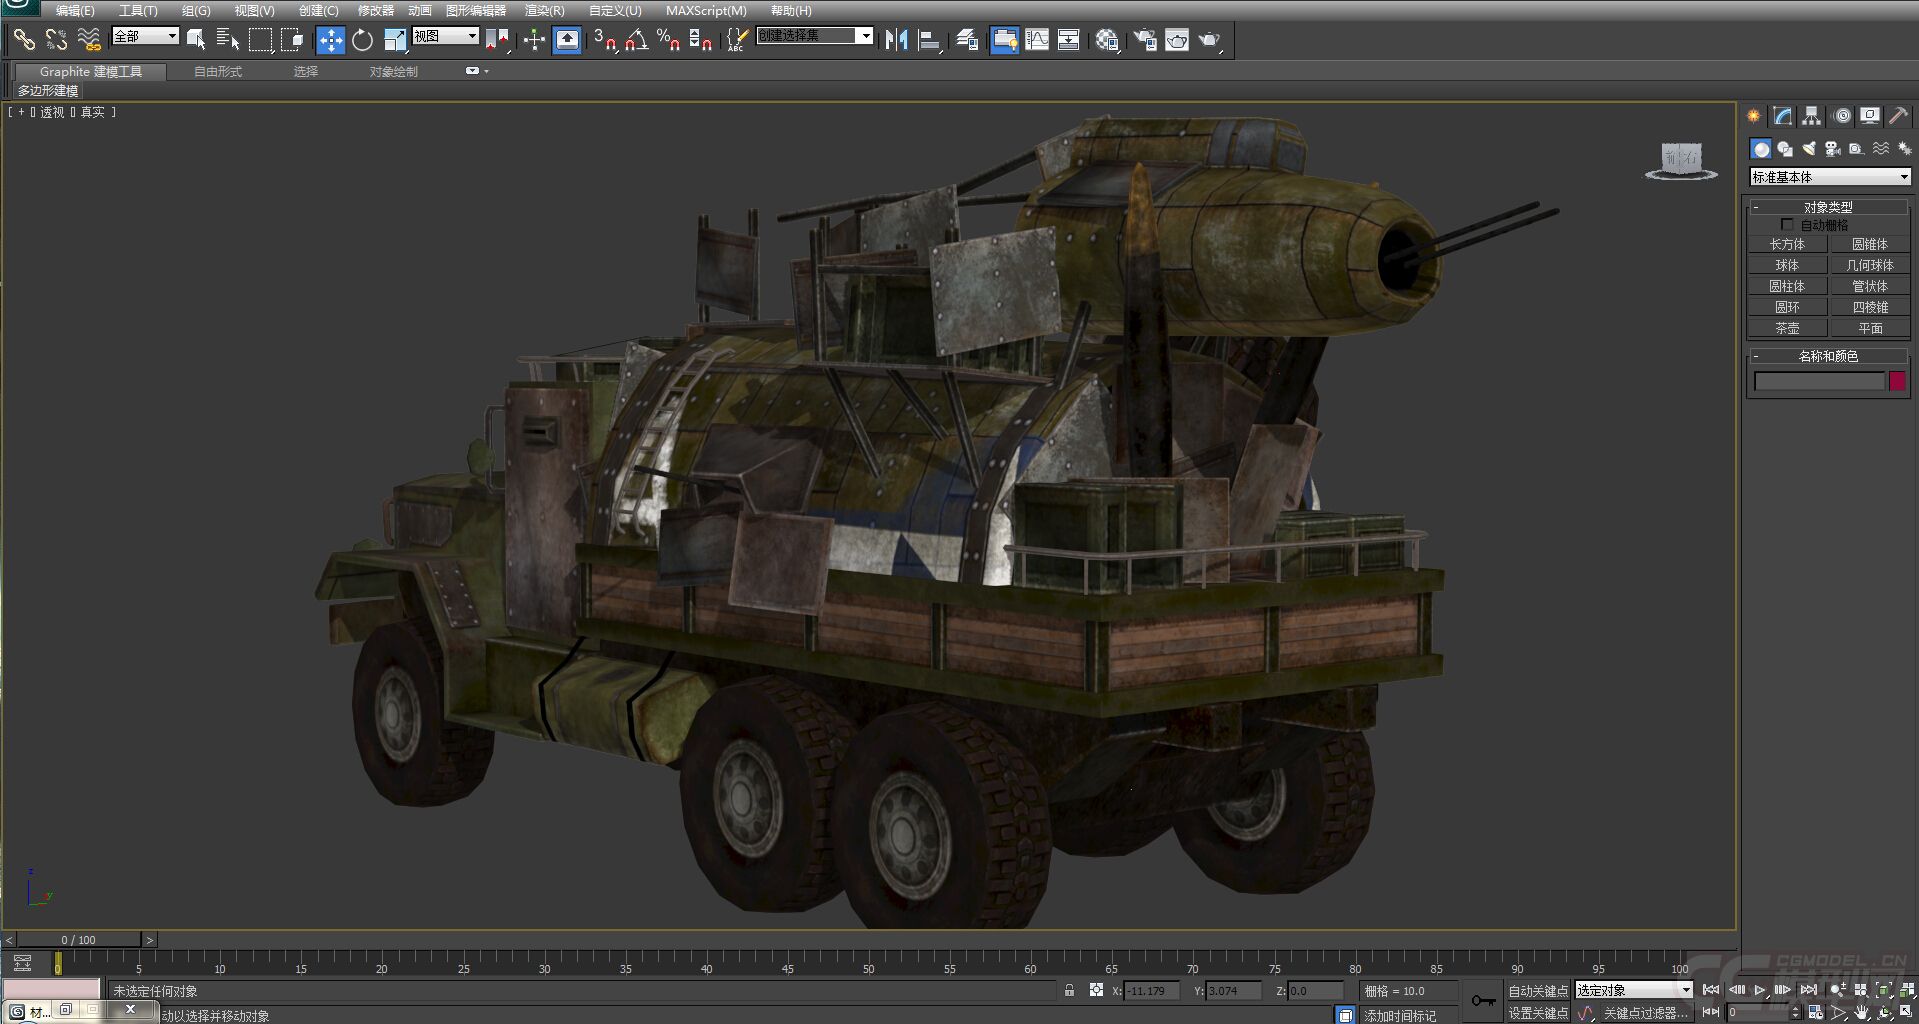This screenshot has height=1024, width=1919.
Task: Click the Edit Named Selection Sets icon
Action: (x=737, y=39)
